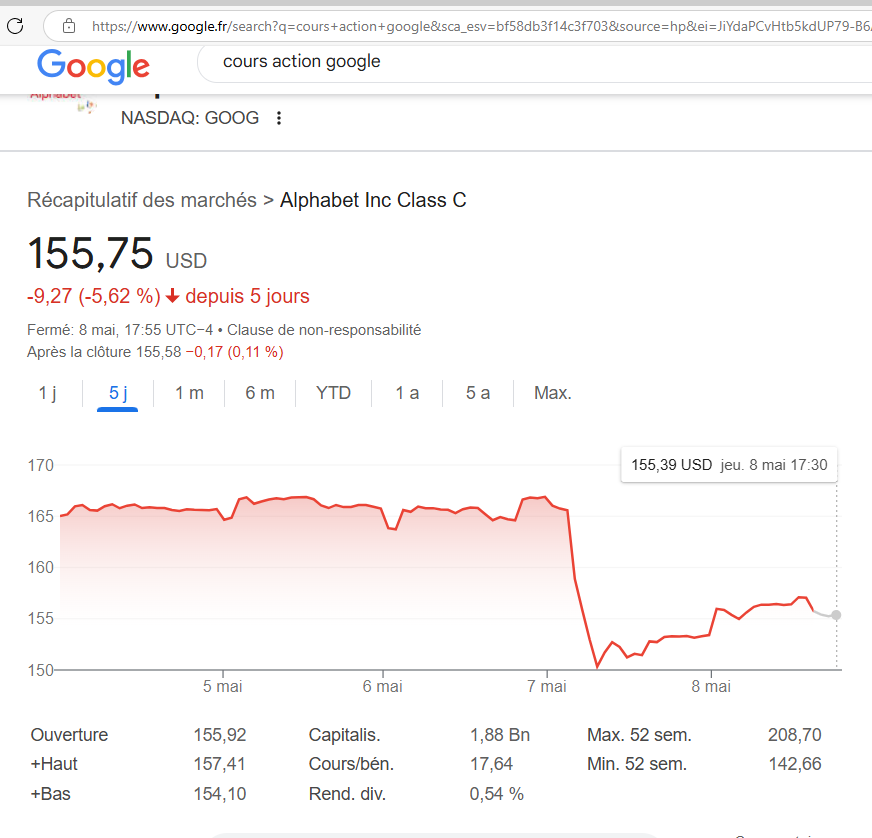
Task: Open three-dot menu next to NASDAQ: GOOG
Action: pos(279,118)
